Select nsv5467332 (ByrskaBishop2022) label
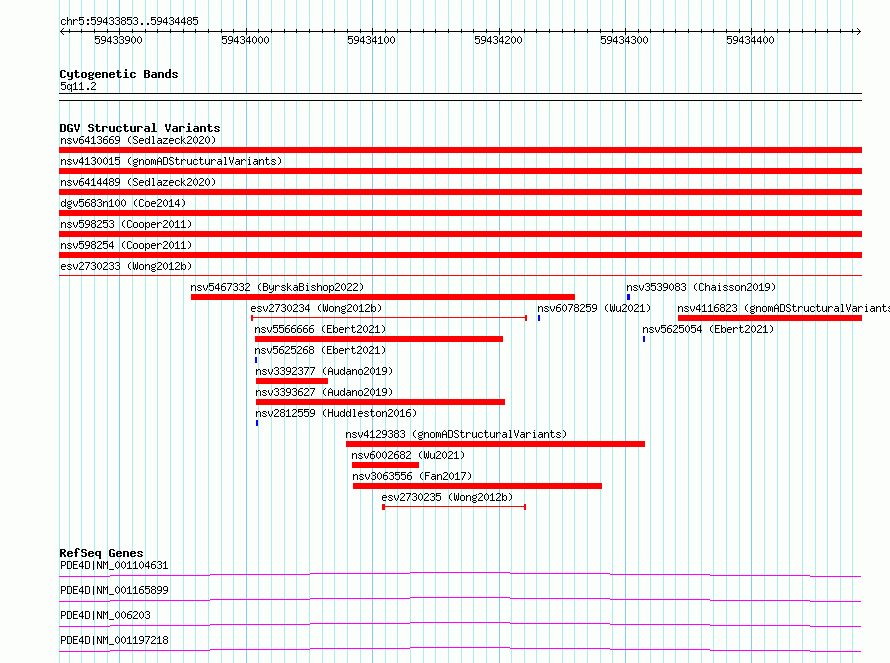Viewport: 890px width, 663px height. pos(277,287)
